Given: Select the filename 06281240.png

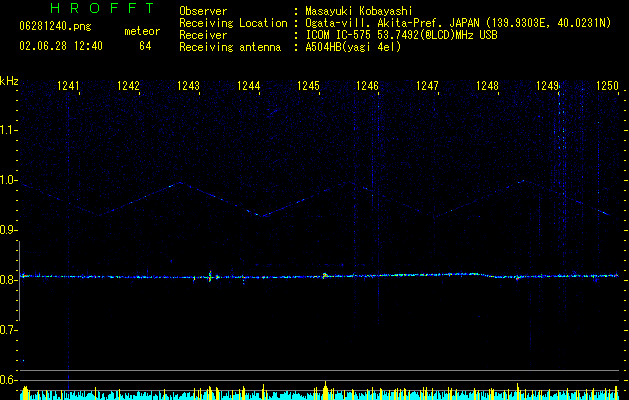Looking at the screenshot, I should 55,27.
